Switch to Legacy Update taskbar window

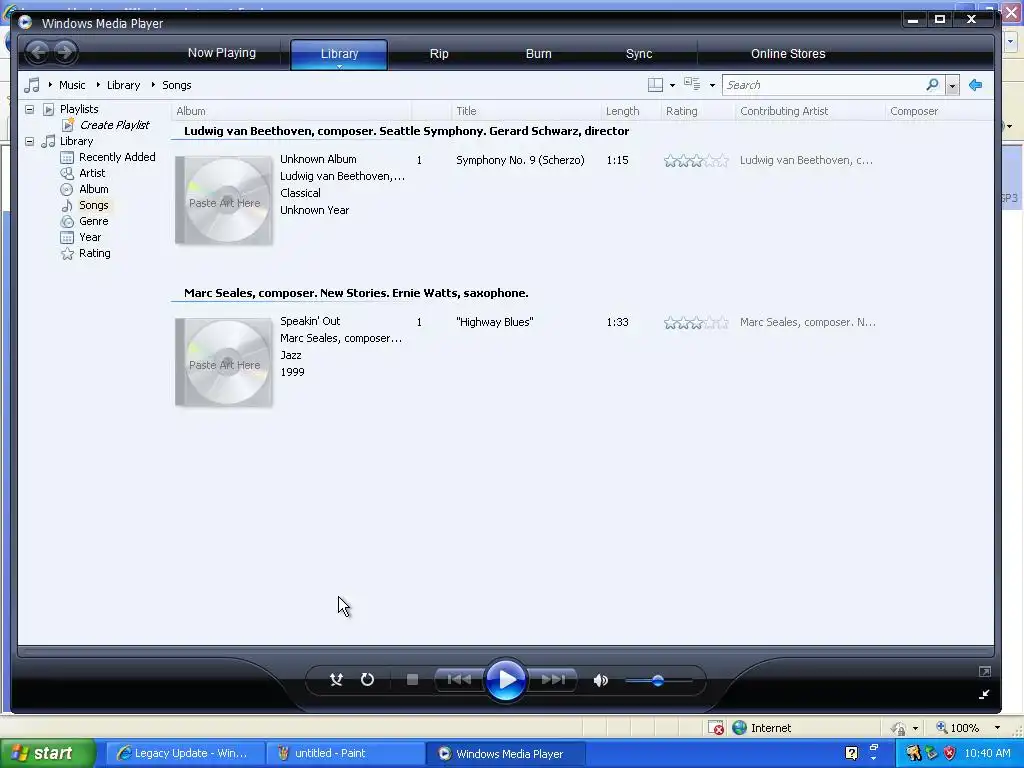[184, 753]
